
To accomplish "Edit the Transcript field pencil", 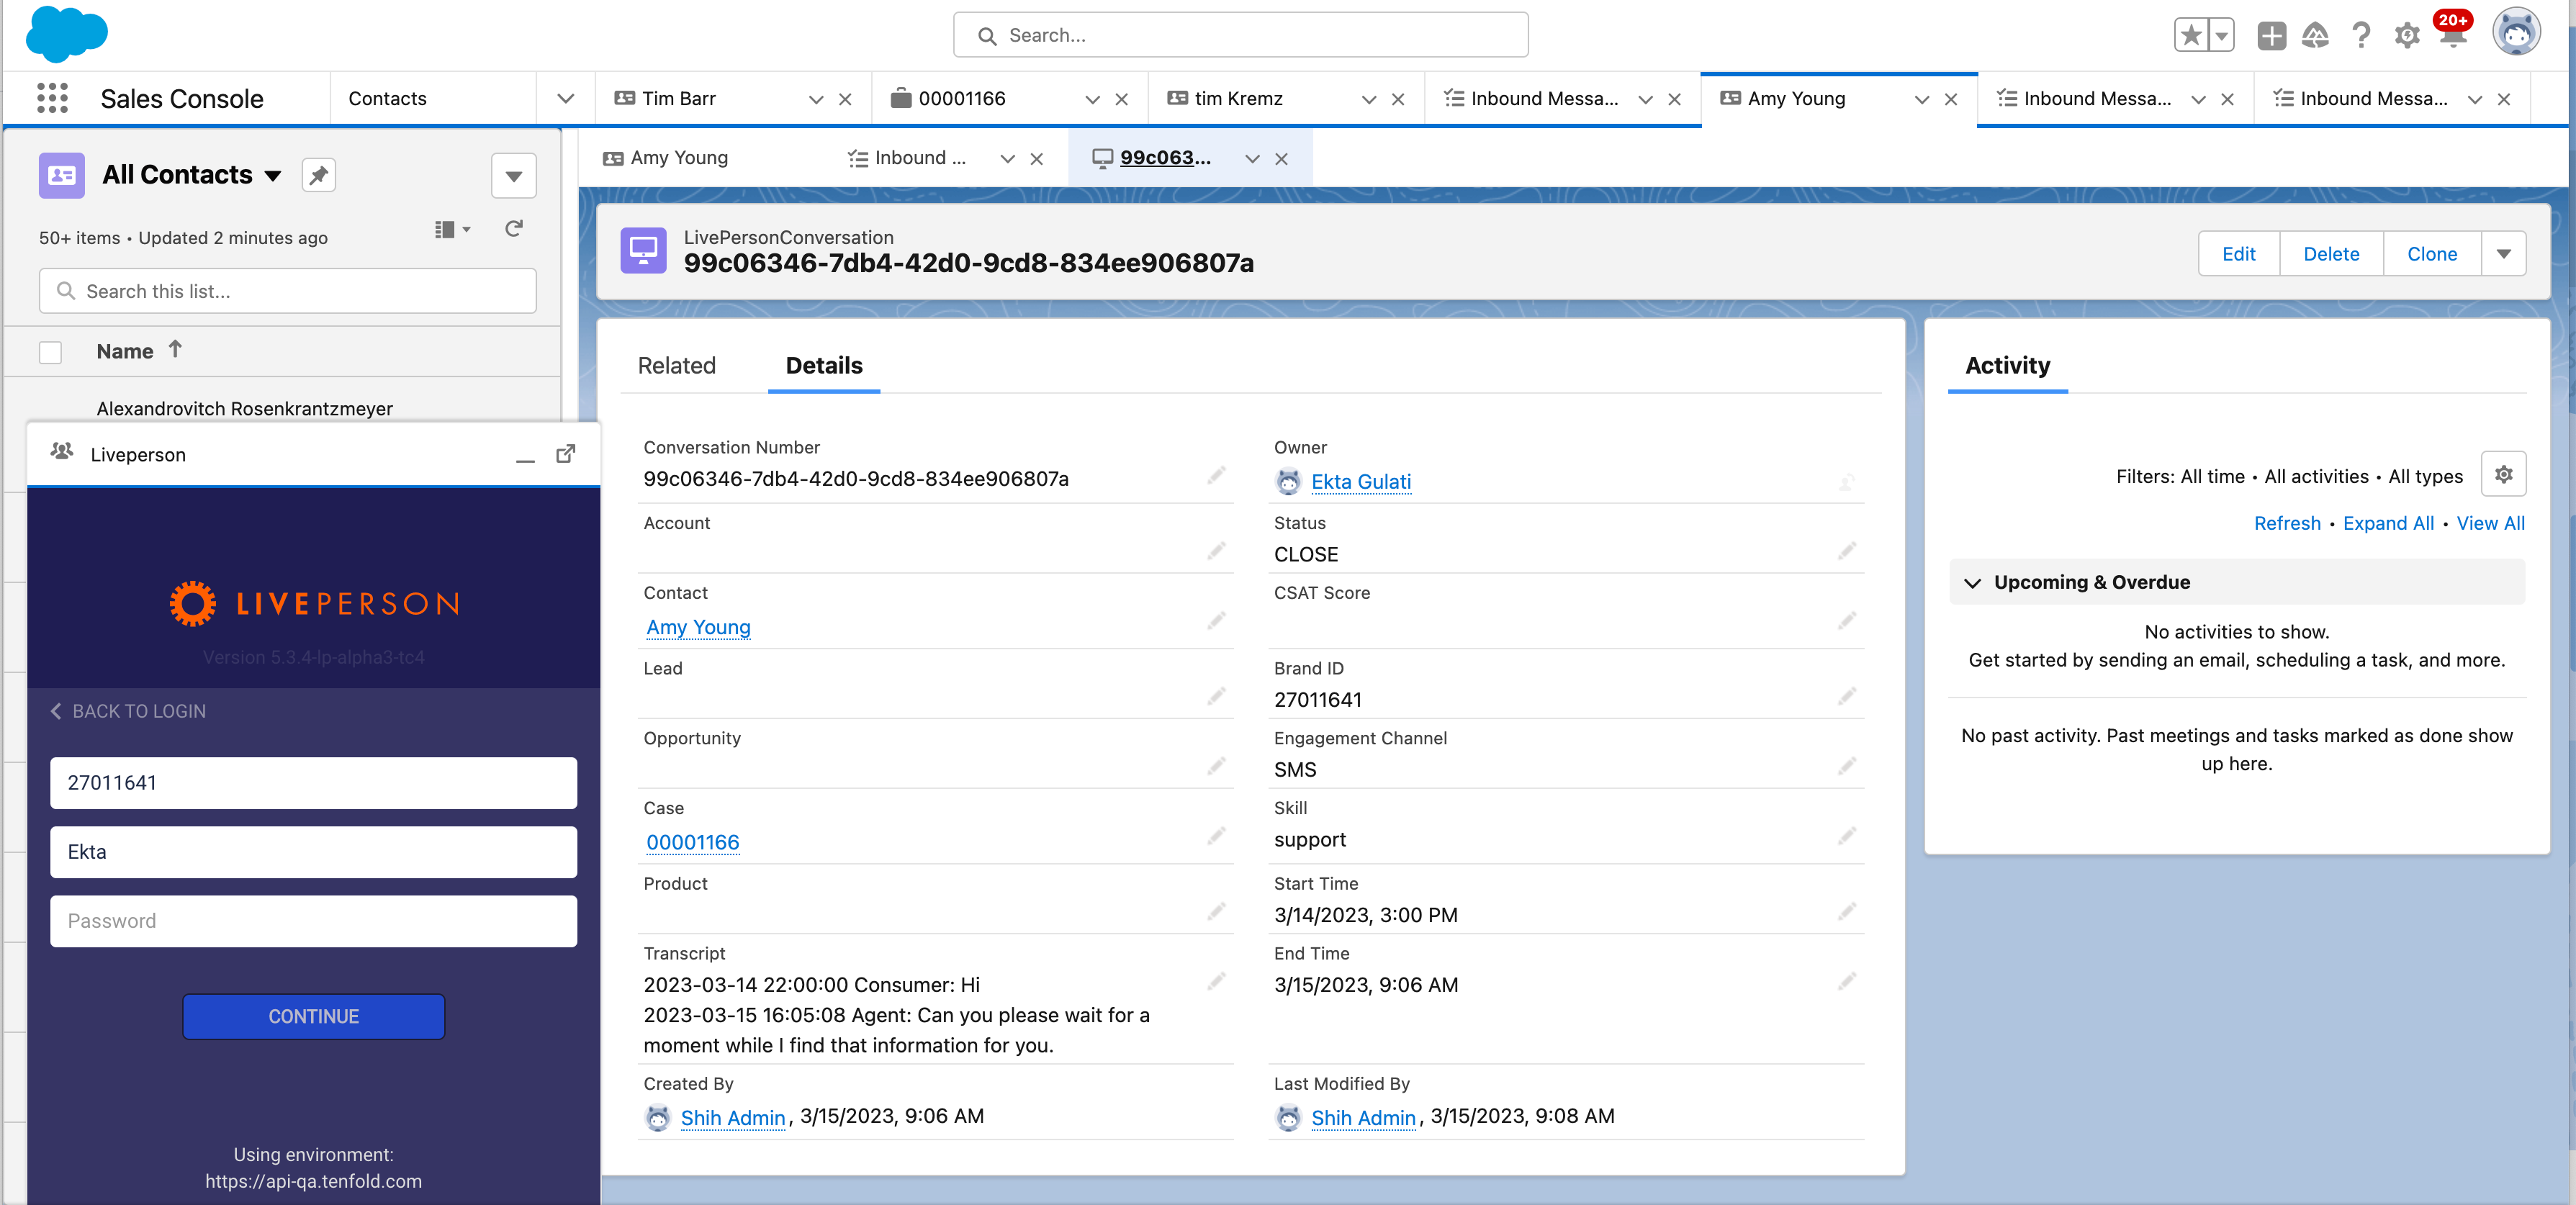I will 1215,982.
